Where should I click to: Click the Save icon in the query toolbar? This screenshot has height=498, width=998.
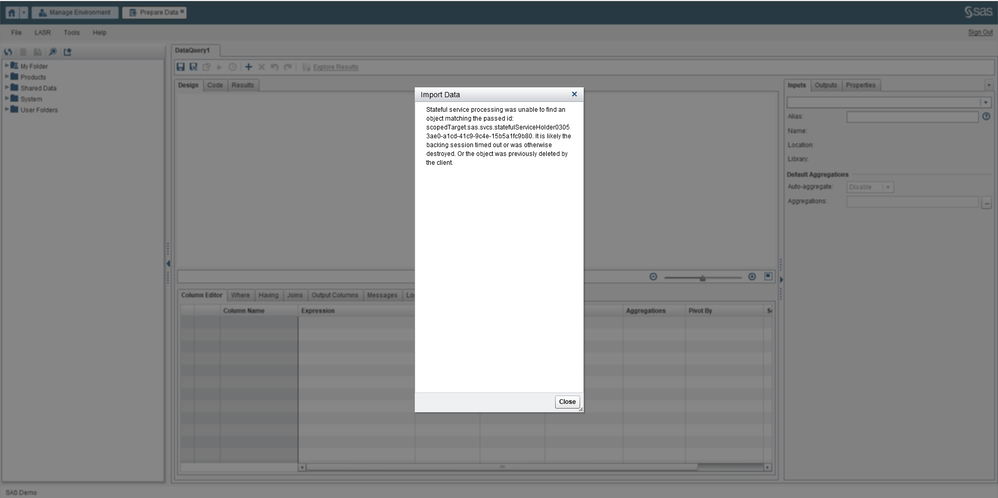(x=180, y=67)
